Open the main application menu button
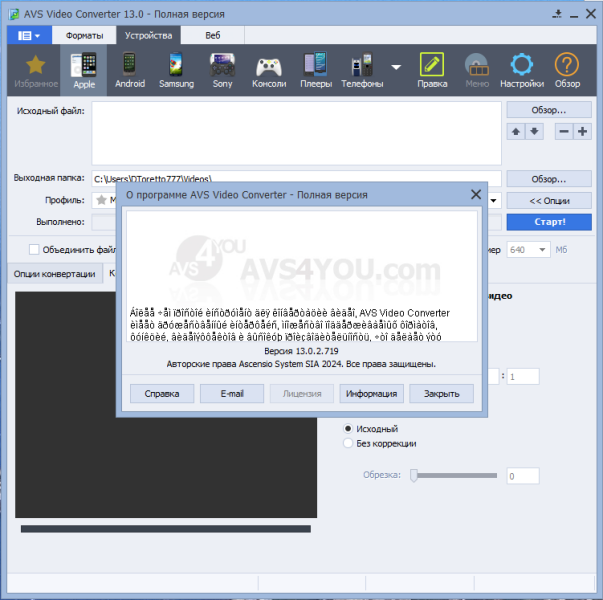Screen dimensions: 603x600 pyautogui.click(x=29, y=35)
